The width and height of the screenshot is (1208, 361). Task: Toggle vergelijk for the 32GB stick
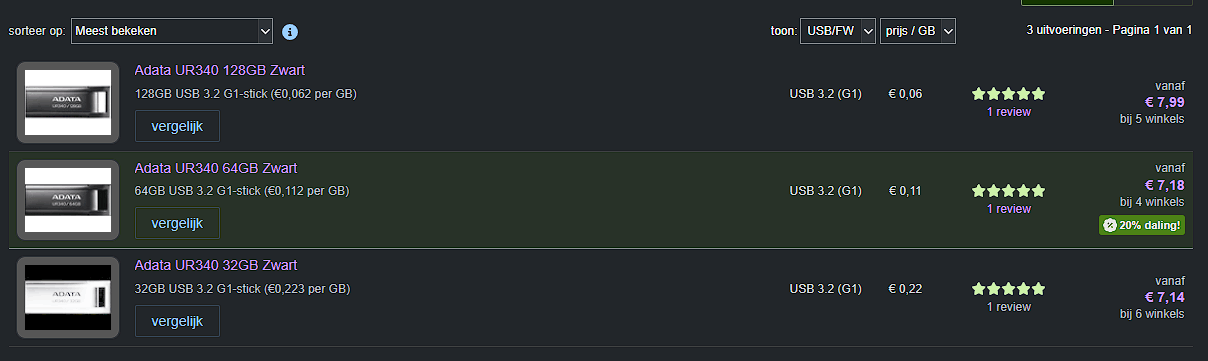177,321
